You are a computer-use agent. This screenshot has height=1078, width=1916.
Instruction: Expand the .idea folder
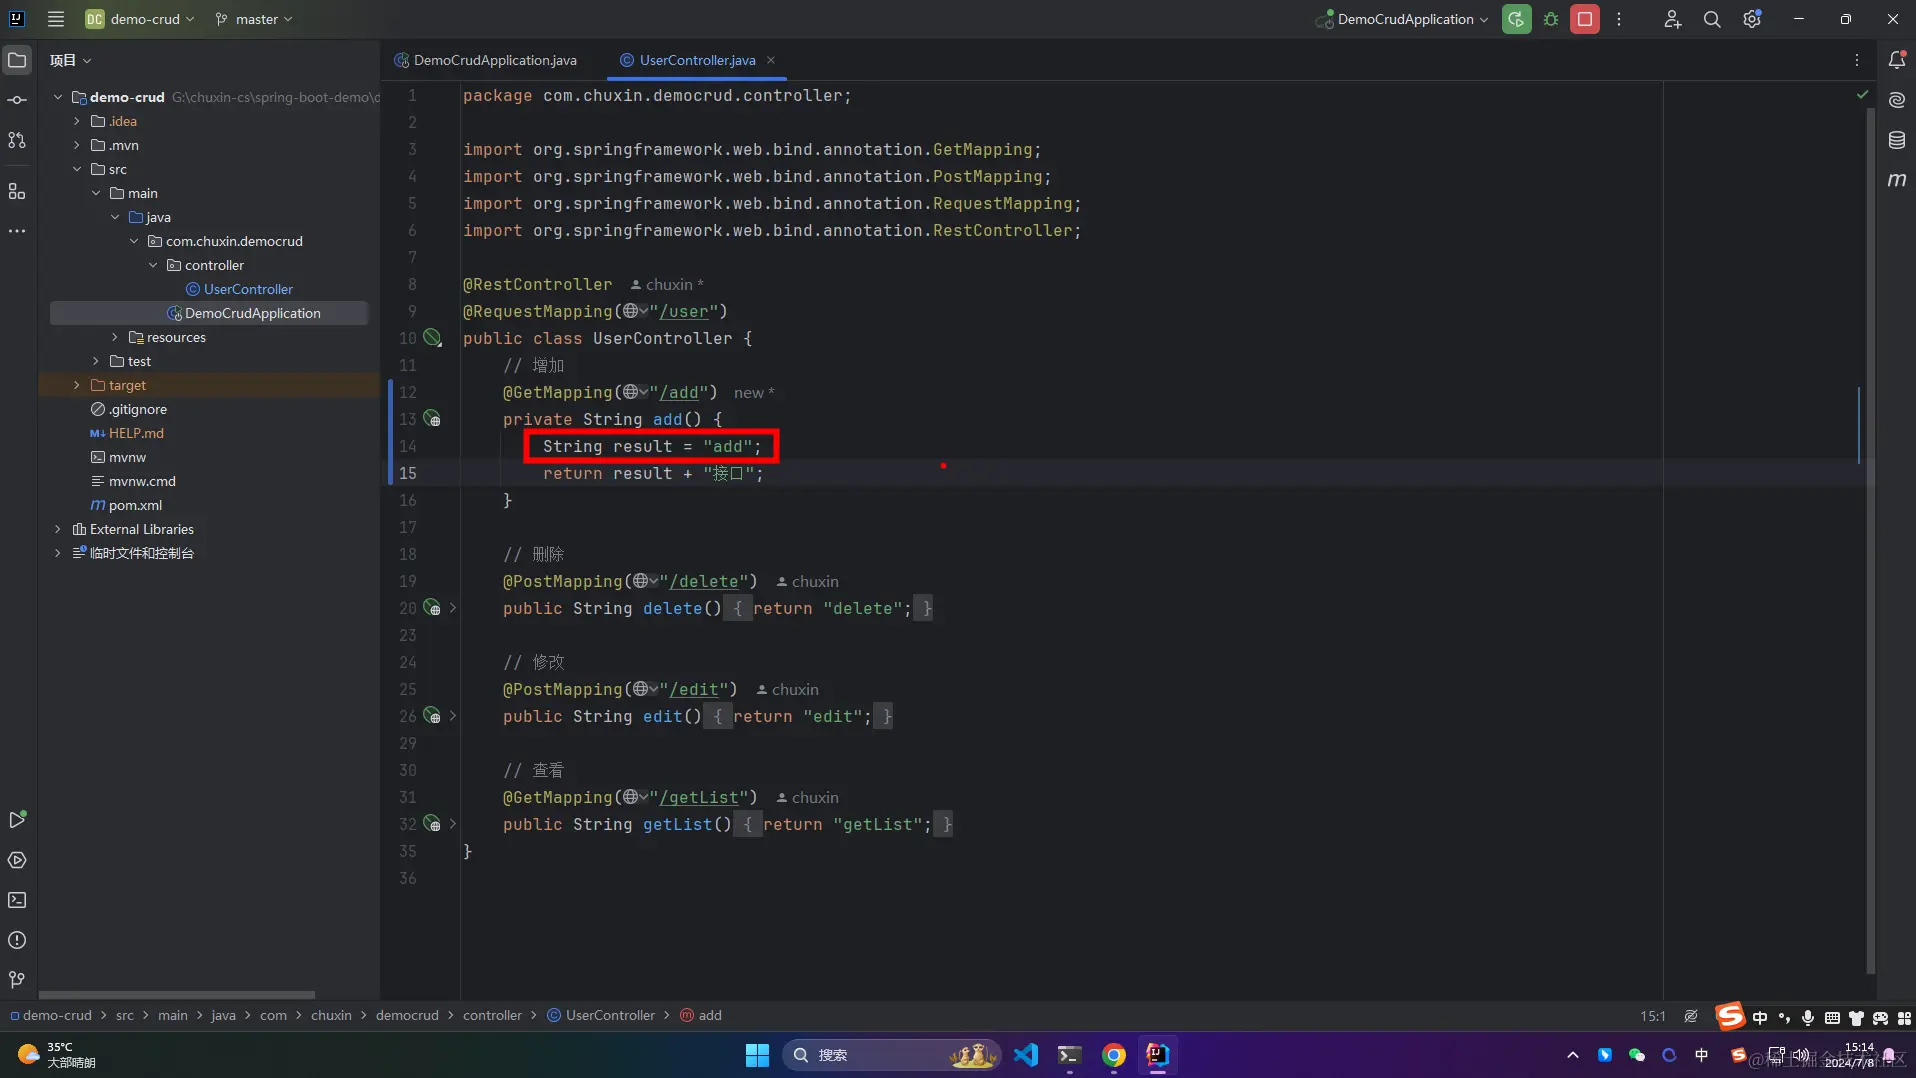77,121
